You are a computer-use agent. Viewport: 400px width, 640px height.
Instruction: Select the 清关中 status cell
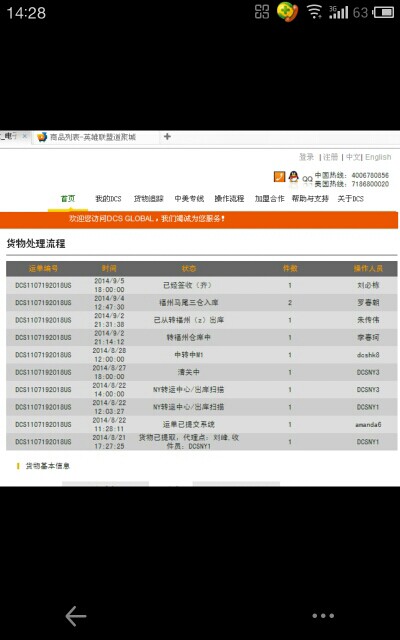coord(189,372)
